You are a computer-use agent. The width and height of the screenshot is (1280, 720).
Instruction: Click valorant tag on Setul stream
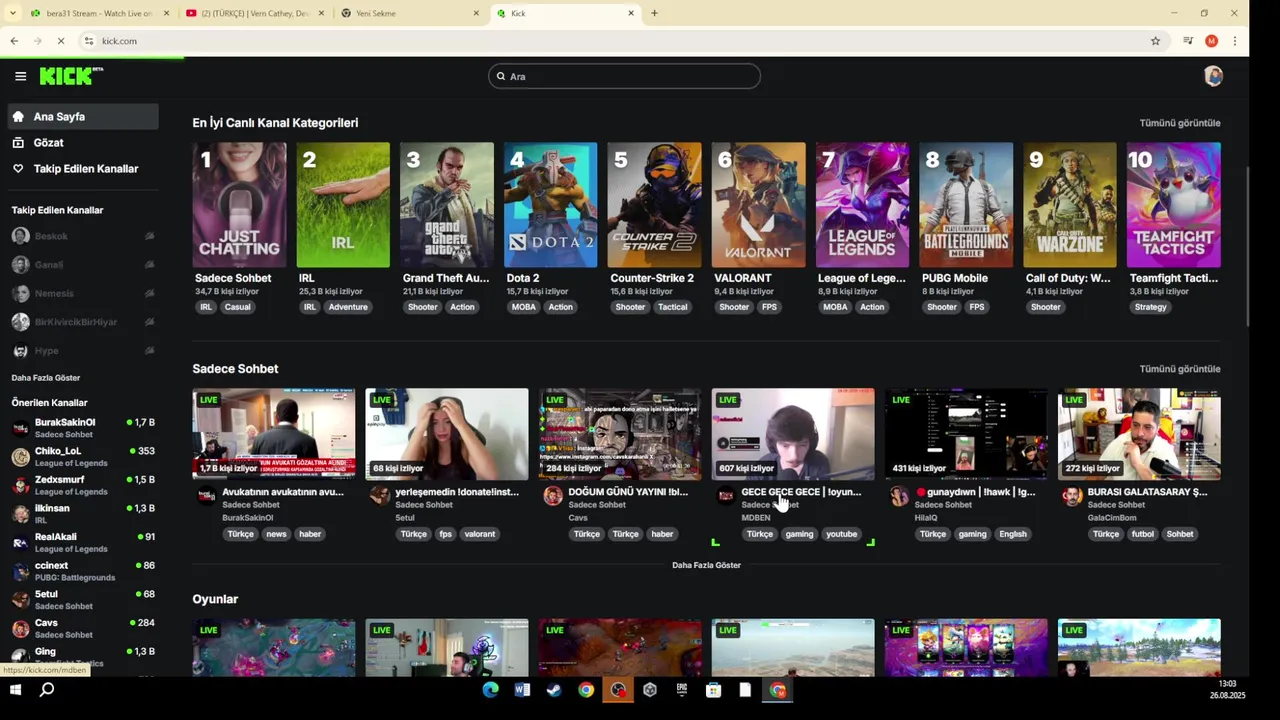pos(480,534)
